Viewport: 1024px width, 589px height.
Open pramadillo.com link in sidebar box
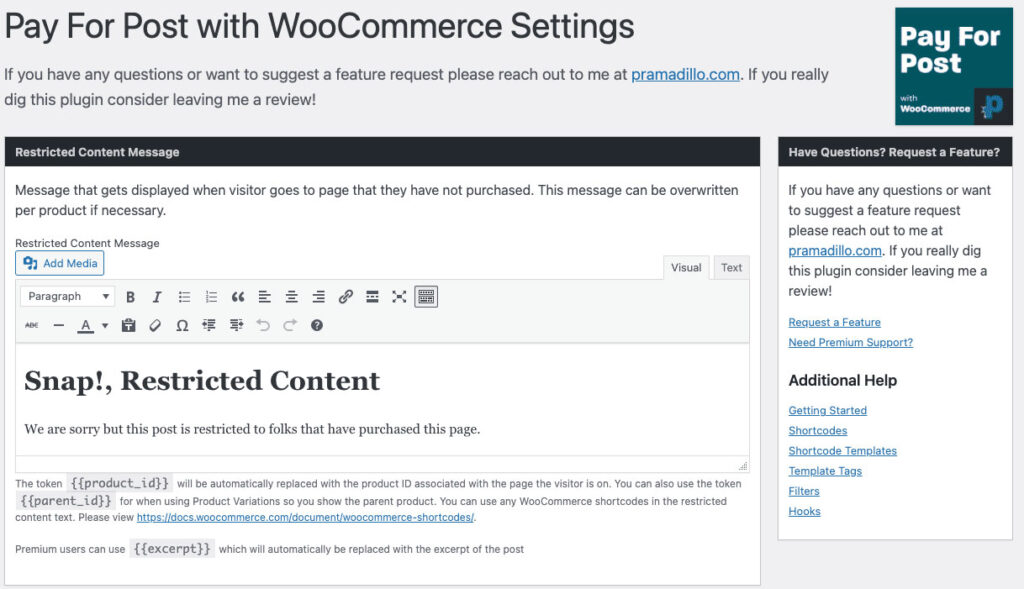coord(835,251)
